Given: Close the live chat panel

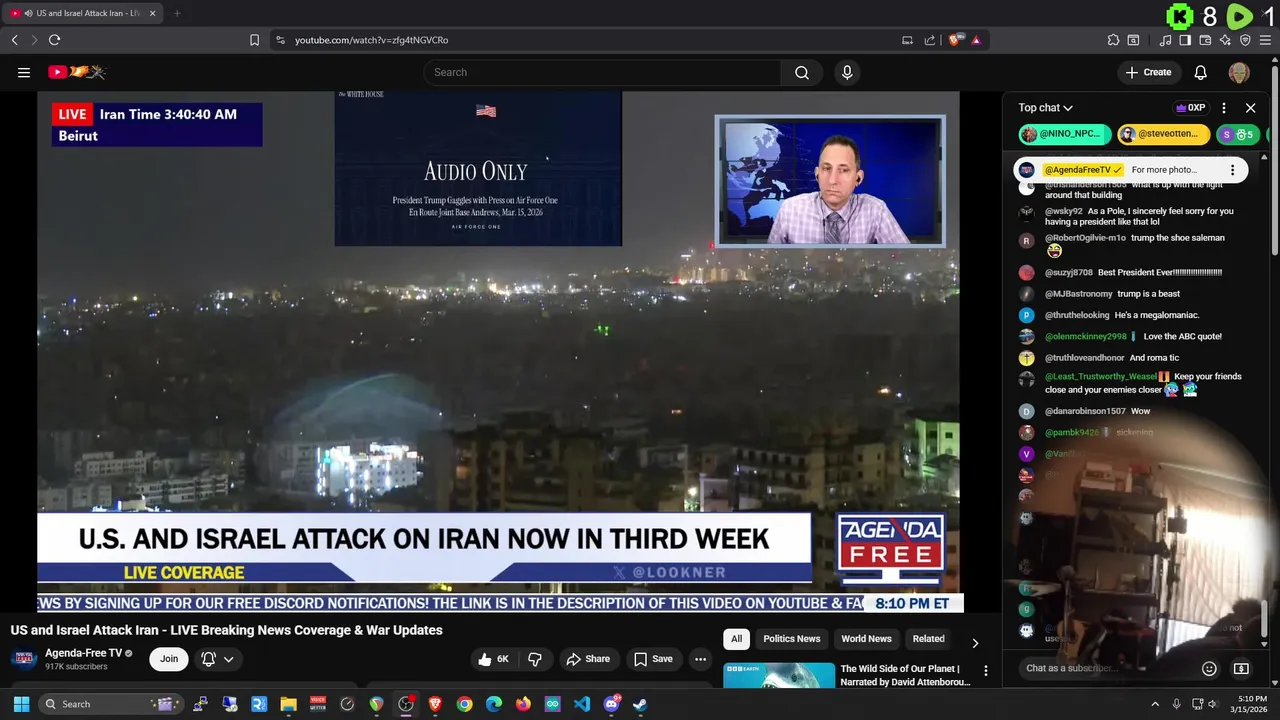Looking at the screenshot, I should [1250, 108].
